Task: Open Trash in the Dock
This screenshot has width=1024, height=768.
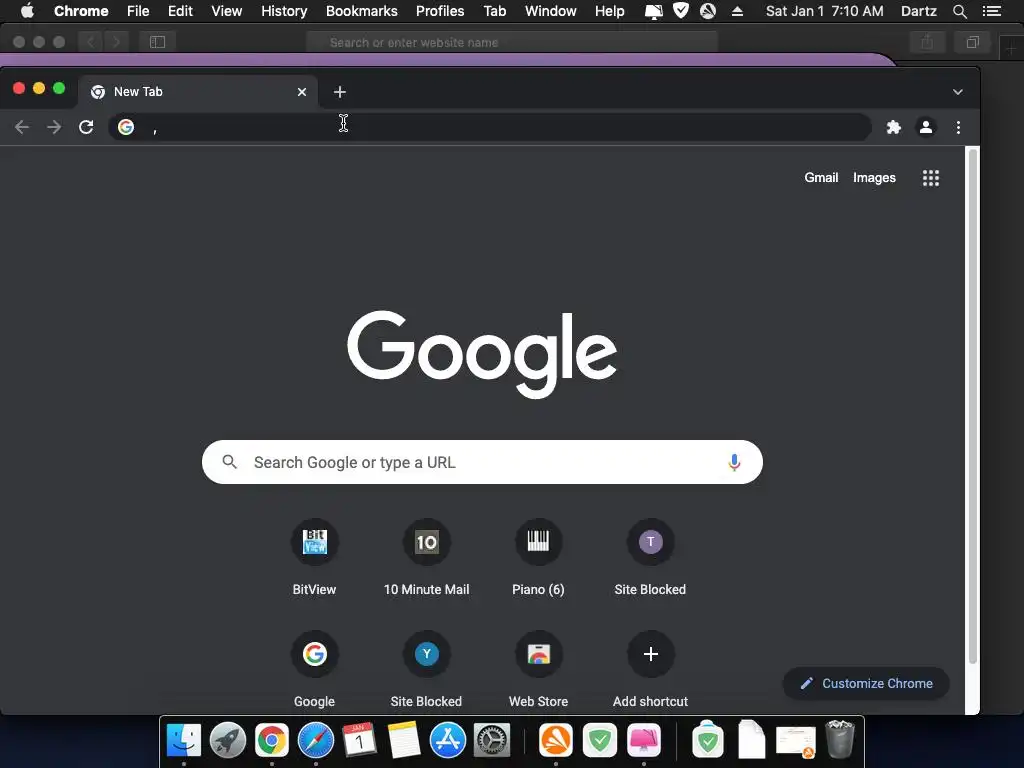Action: [840, 739]
